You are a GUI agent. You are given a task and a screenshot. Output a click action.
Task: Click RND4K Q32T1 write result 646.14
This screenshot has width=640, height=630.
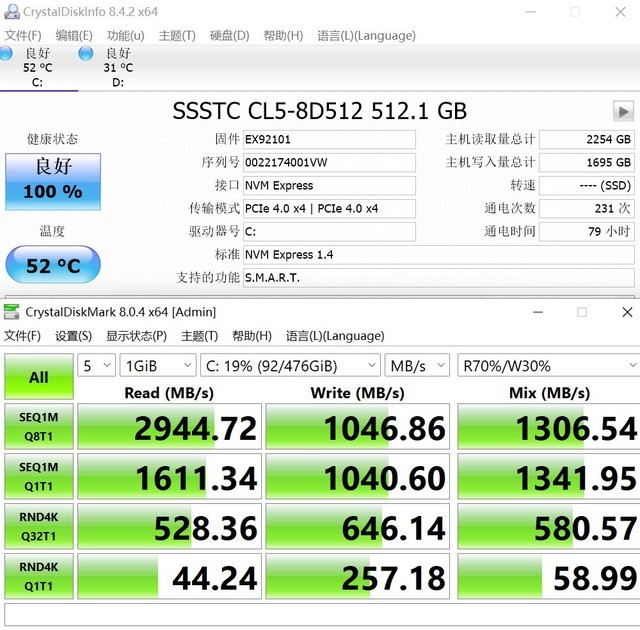click(x=358, y=527)
